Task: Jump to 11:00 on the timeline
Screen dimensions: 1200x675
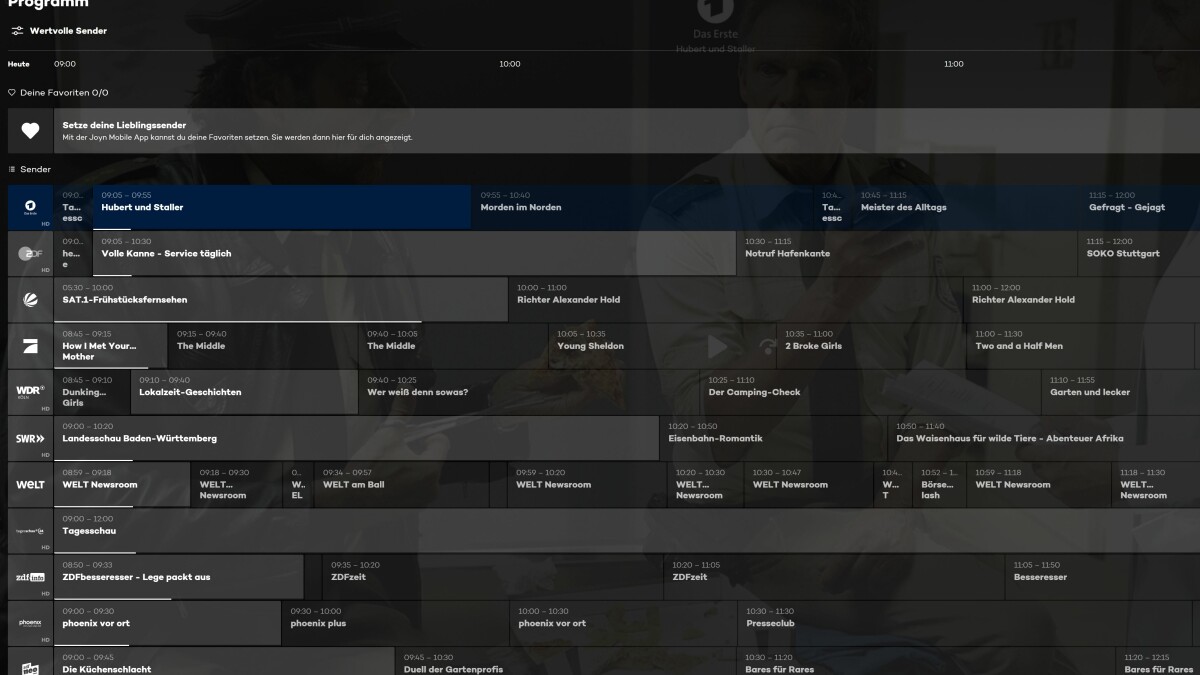Action: [954, 64]
